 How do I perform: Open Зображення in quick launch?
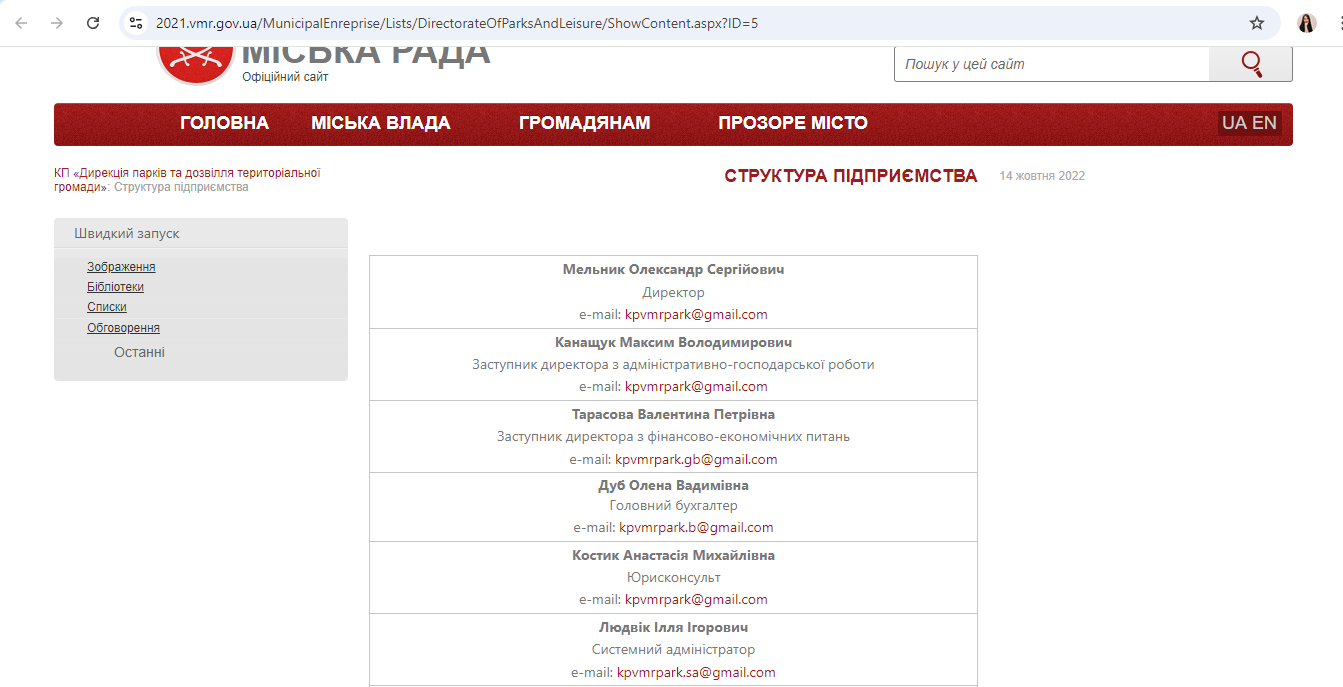click(x=121, y=267)
